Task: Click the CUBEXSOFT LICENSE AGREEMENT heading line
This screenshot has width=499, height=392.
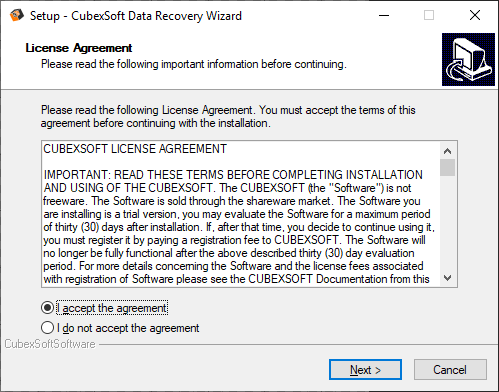Action: pyautogui.click(x=135, y=149)
